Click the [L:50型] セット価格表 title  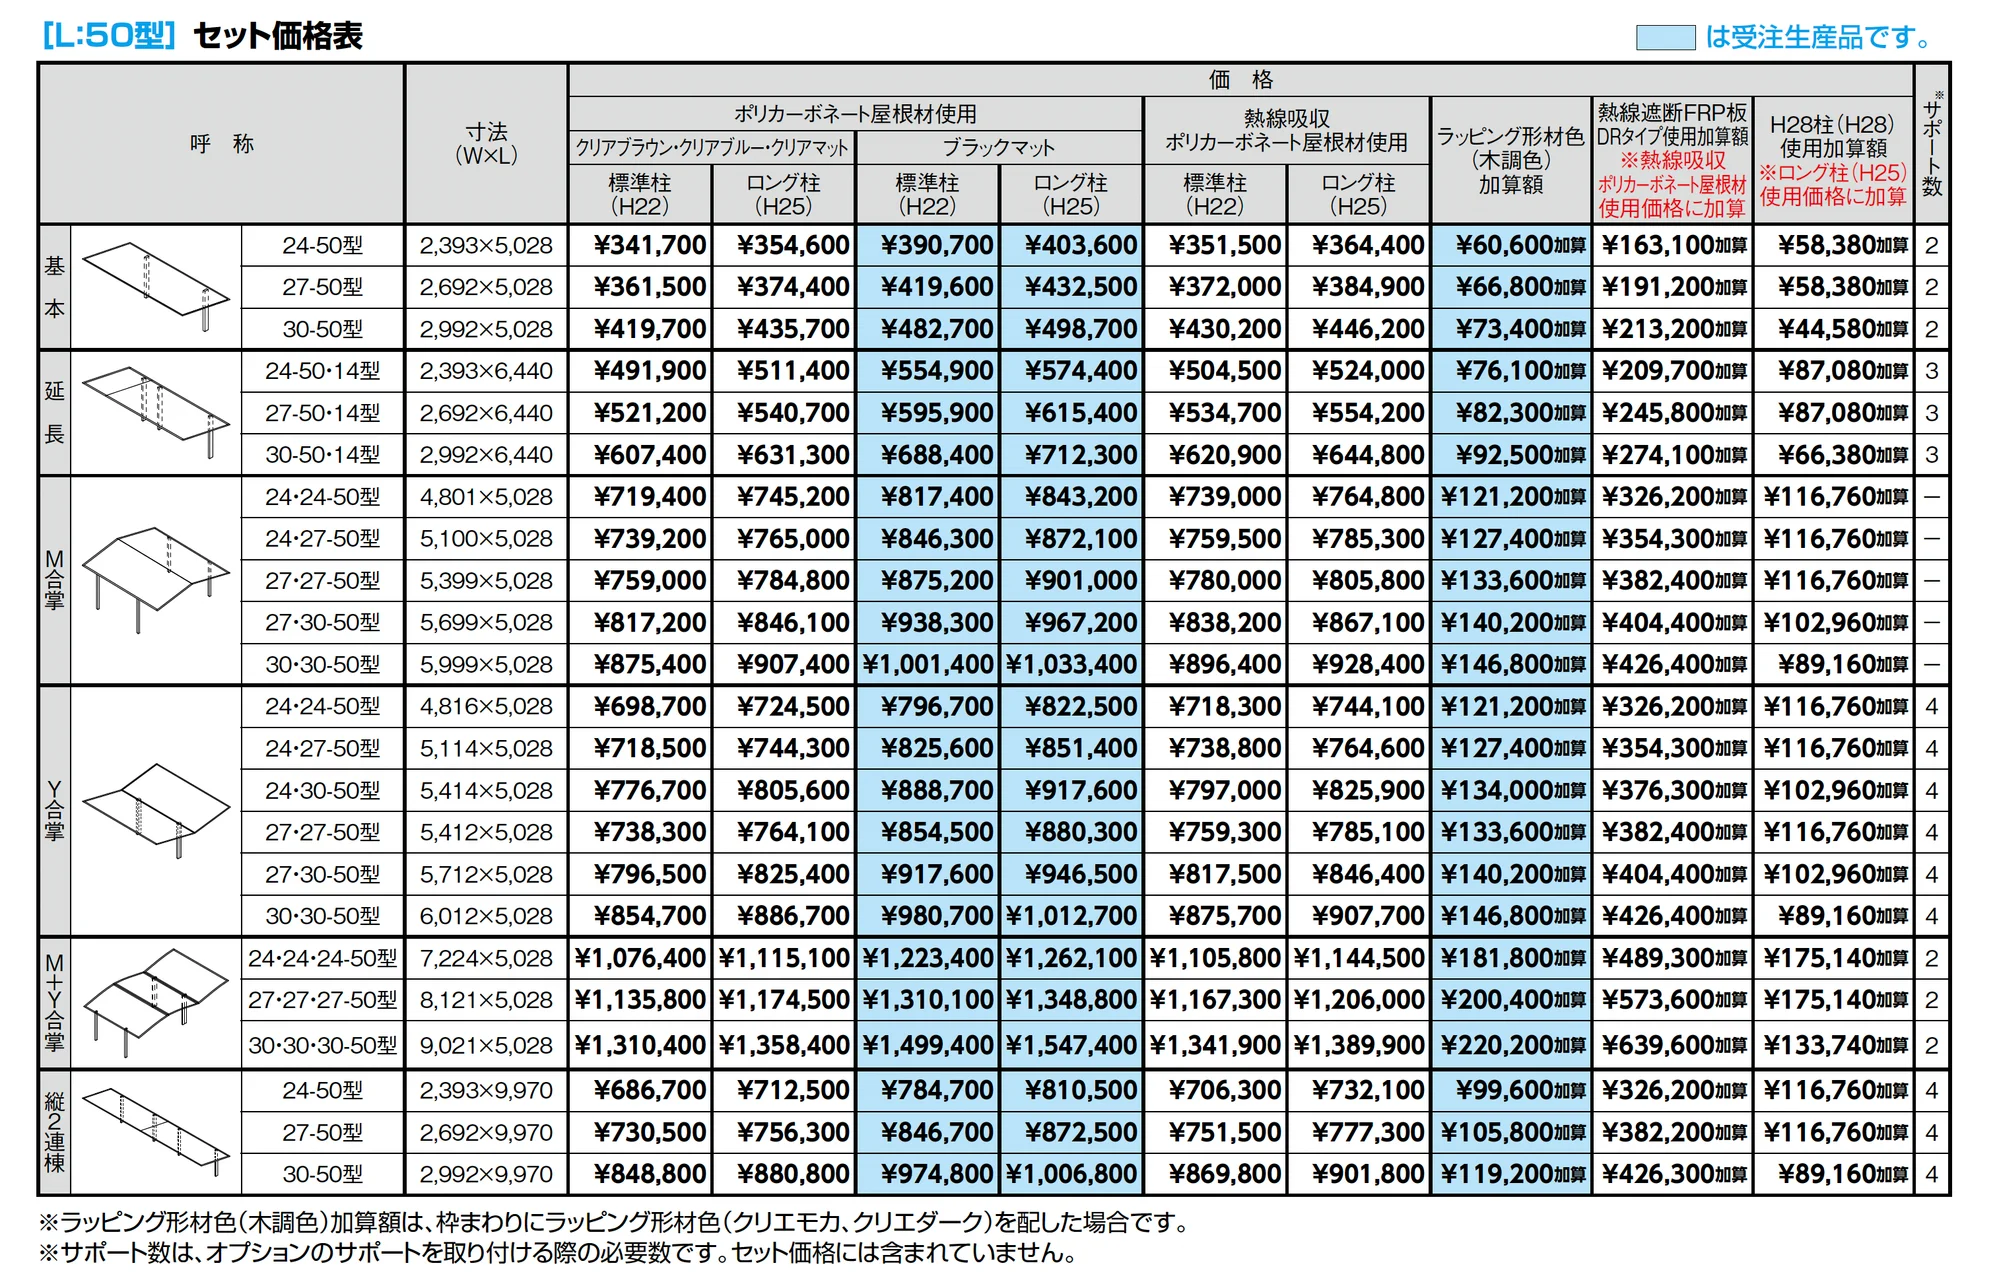tap(203, 36)
